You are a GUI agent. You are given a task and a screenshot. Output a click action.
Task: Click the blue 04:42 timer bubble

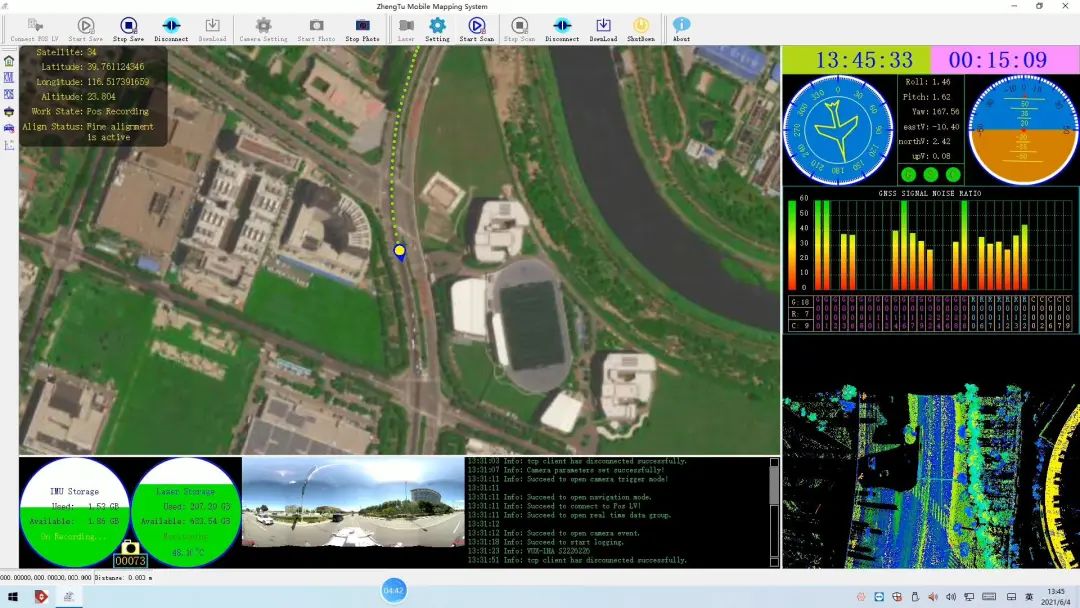(x=393, y=591)
